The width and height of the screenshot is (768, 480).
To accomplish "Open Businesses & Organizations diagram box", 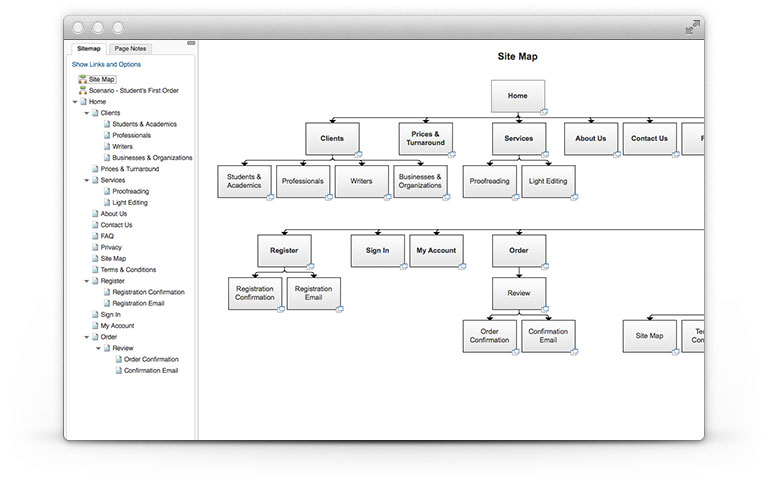I will pyautogui.click(x=420, y=181).
